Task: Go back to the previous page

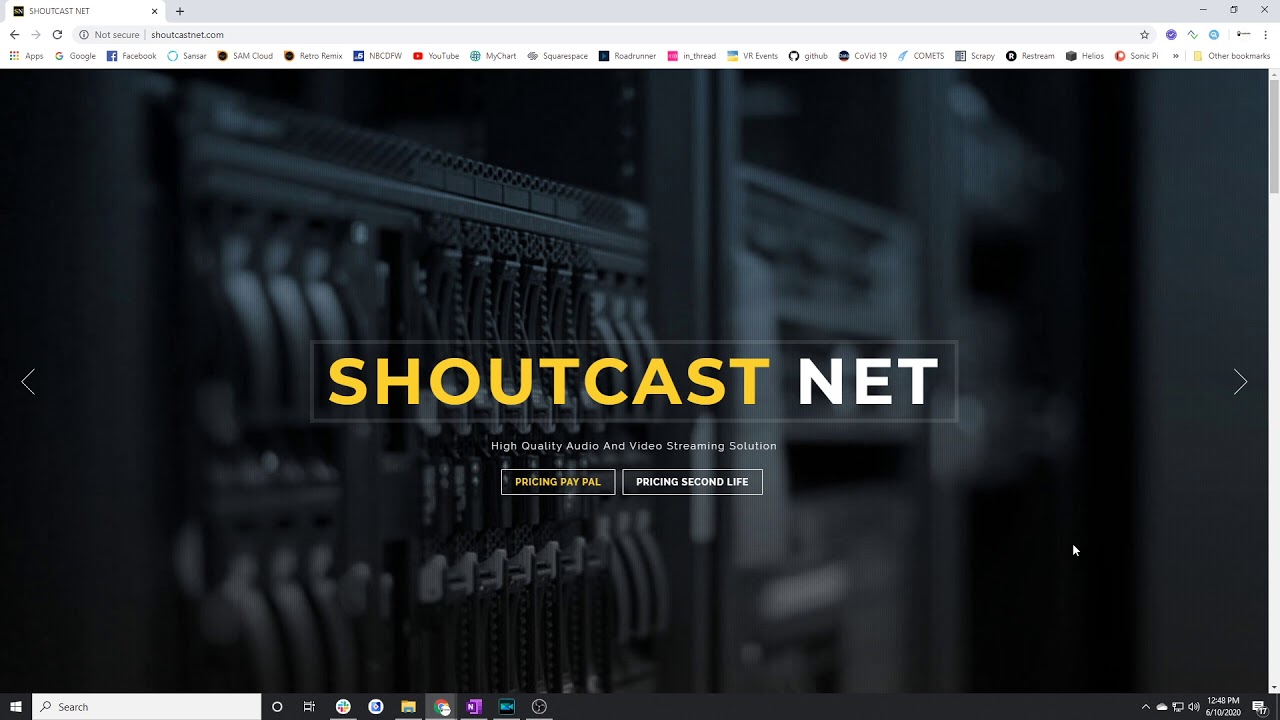Action: (14, 34)
